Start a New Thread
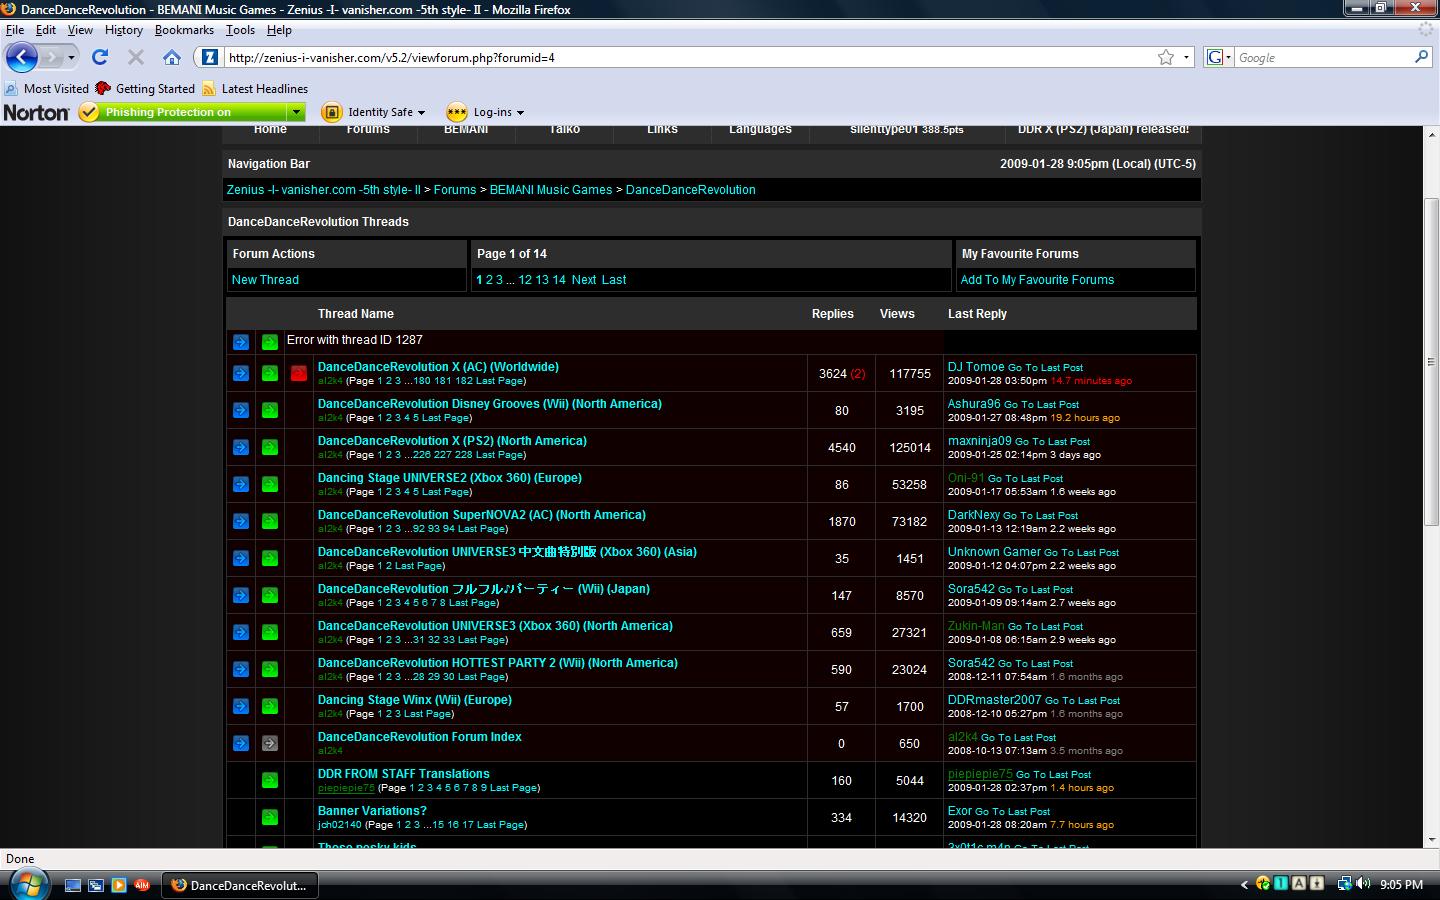1440x900 pixels. pyautogui.click(x=265, y=280)
